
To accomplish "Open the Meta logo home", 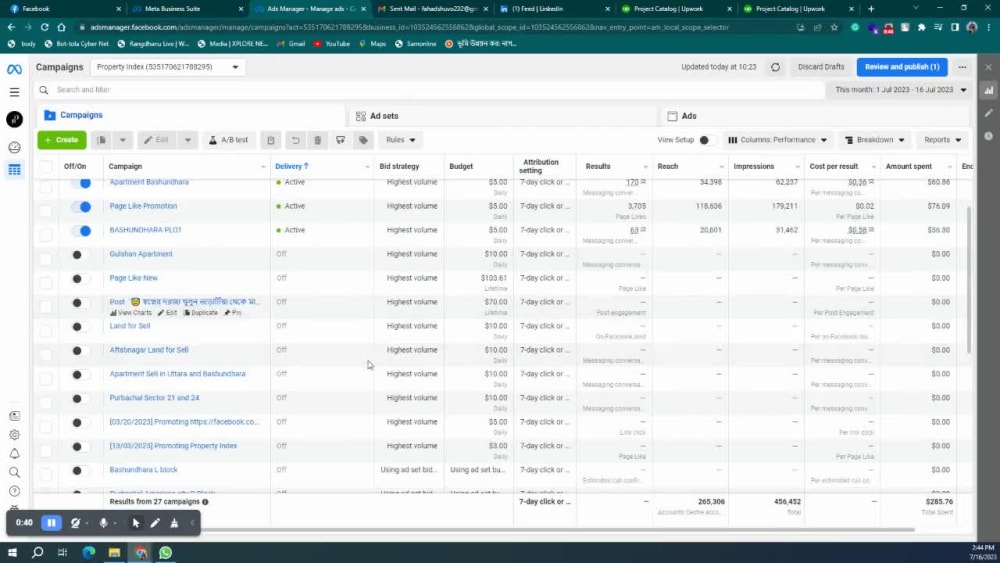I will [x=14, y=69].
